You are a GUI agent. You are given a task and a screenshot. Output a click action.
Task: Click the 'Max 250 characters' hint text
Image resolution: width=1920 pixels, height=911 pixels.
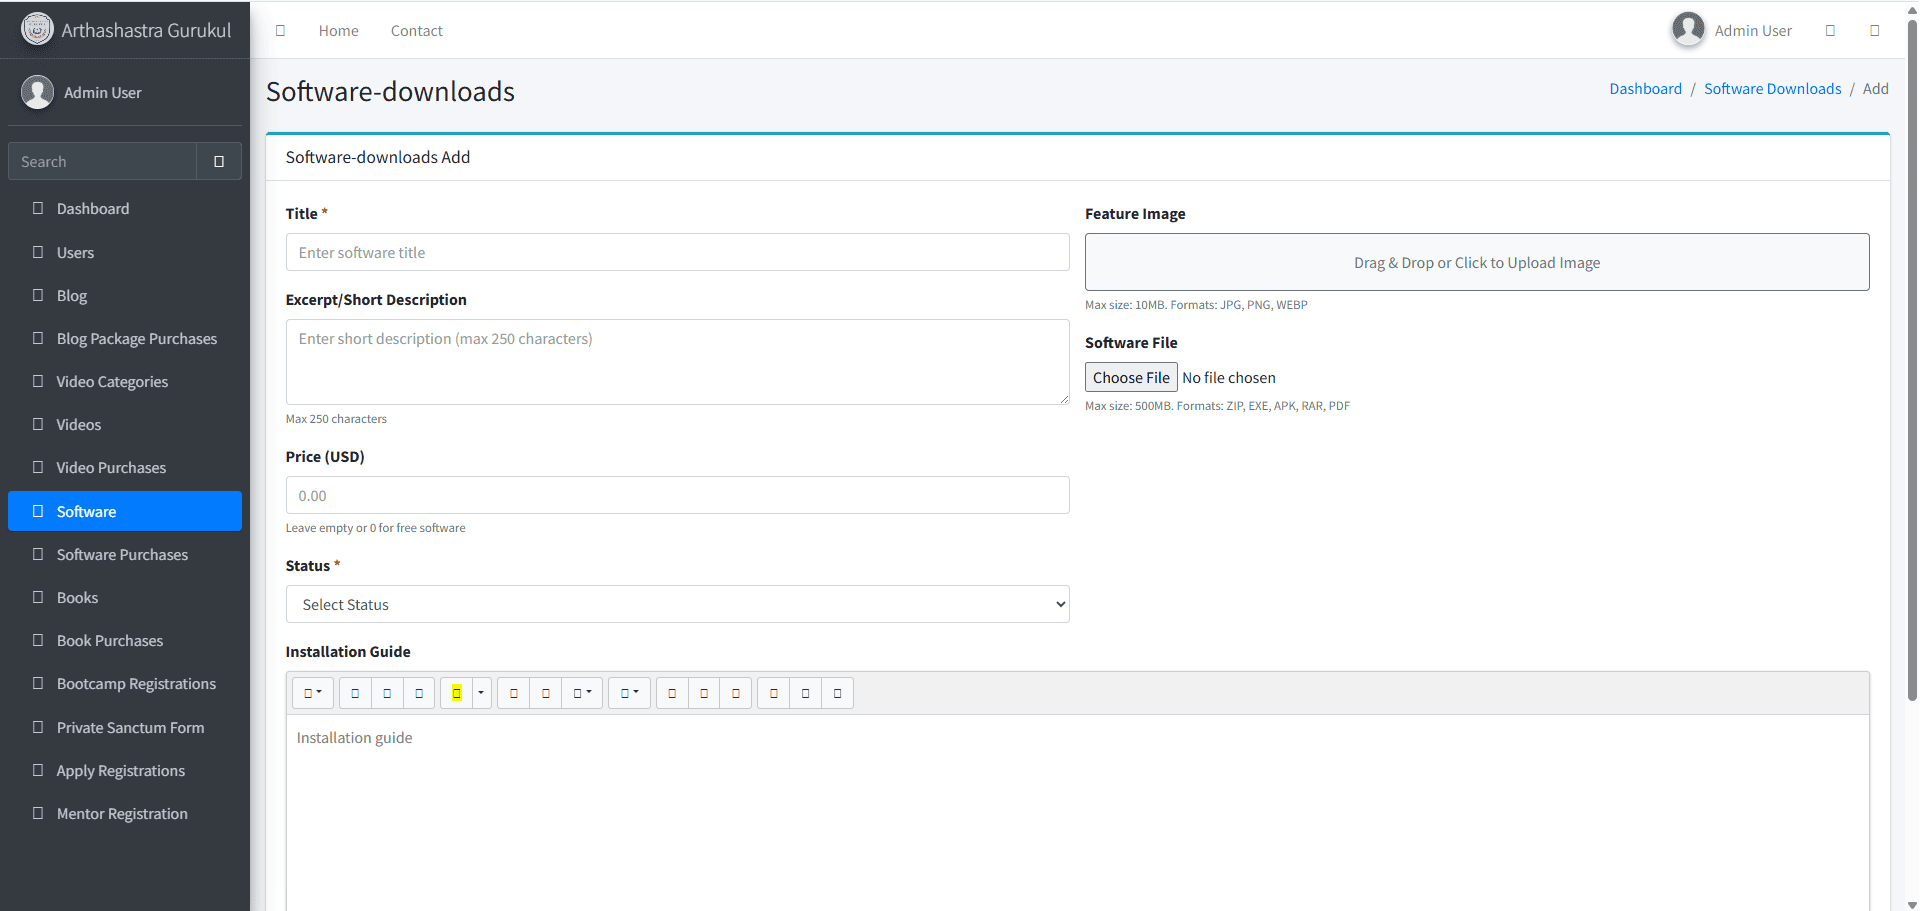tap(336, 419)
